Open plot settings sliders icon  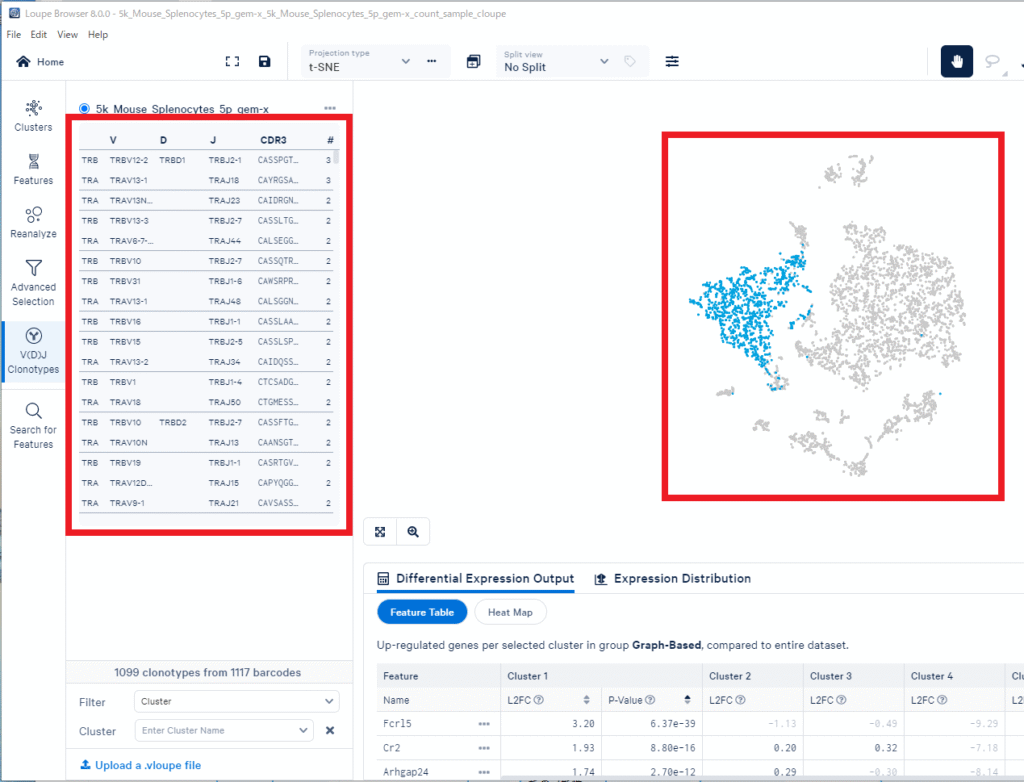coord(672,62)
